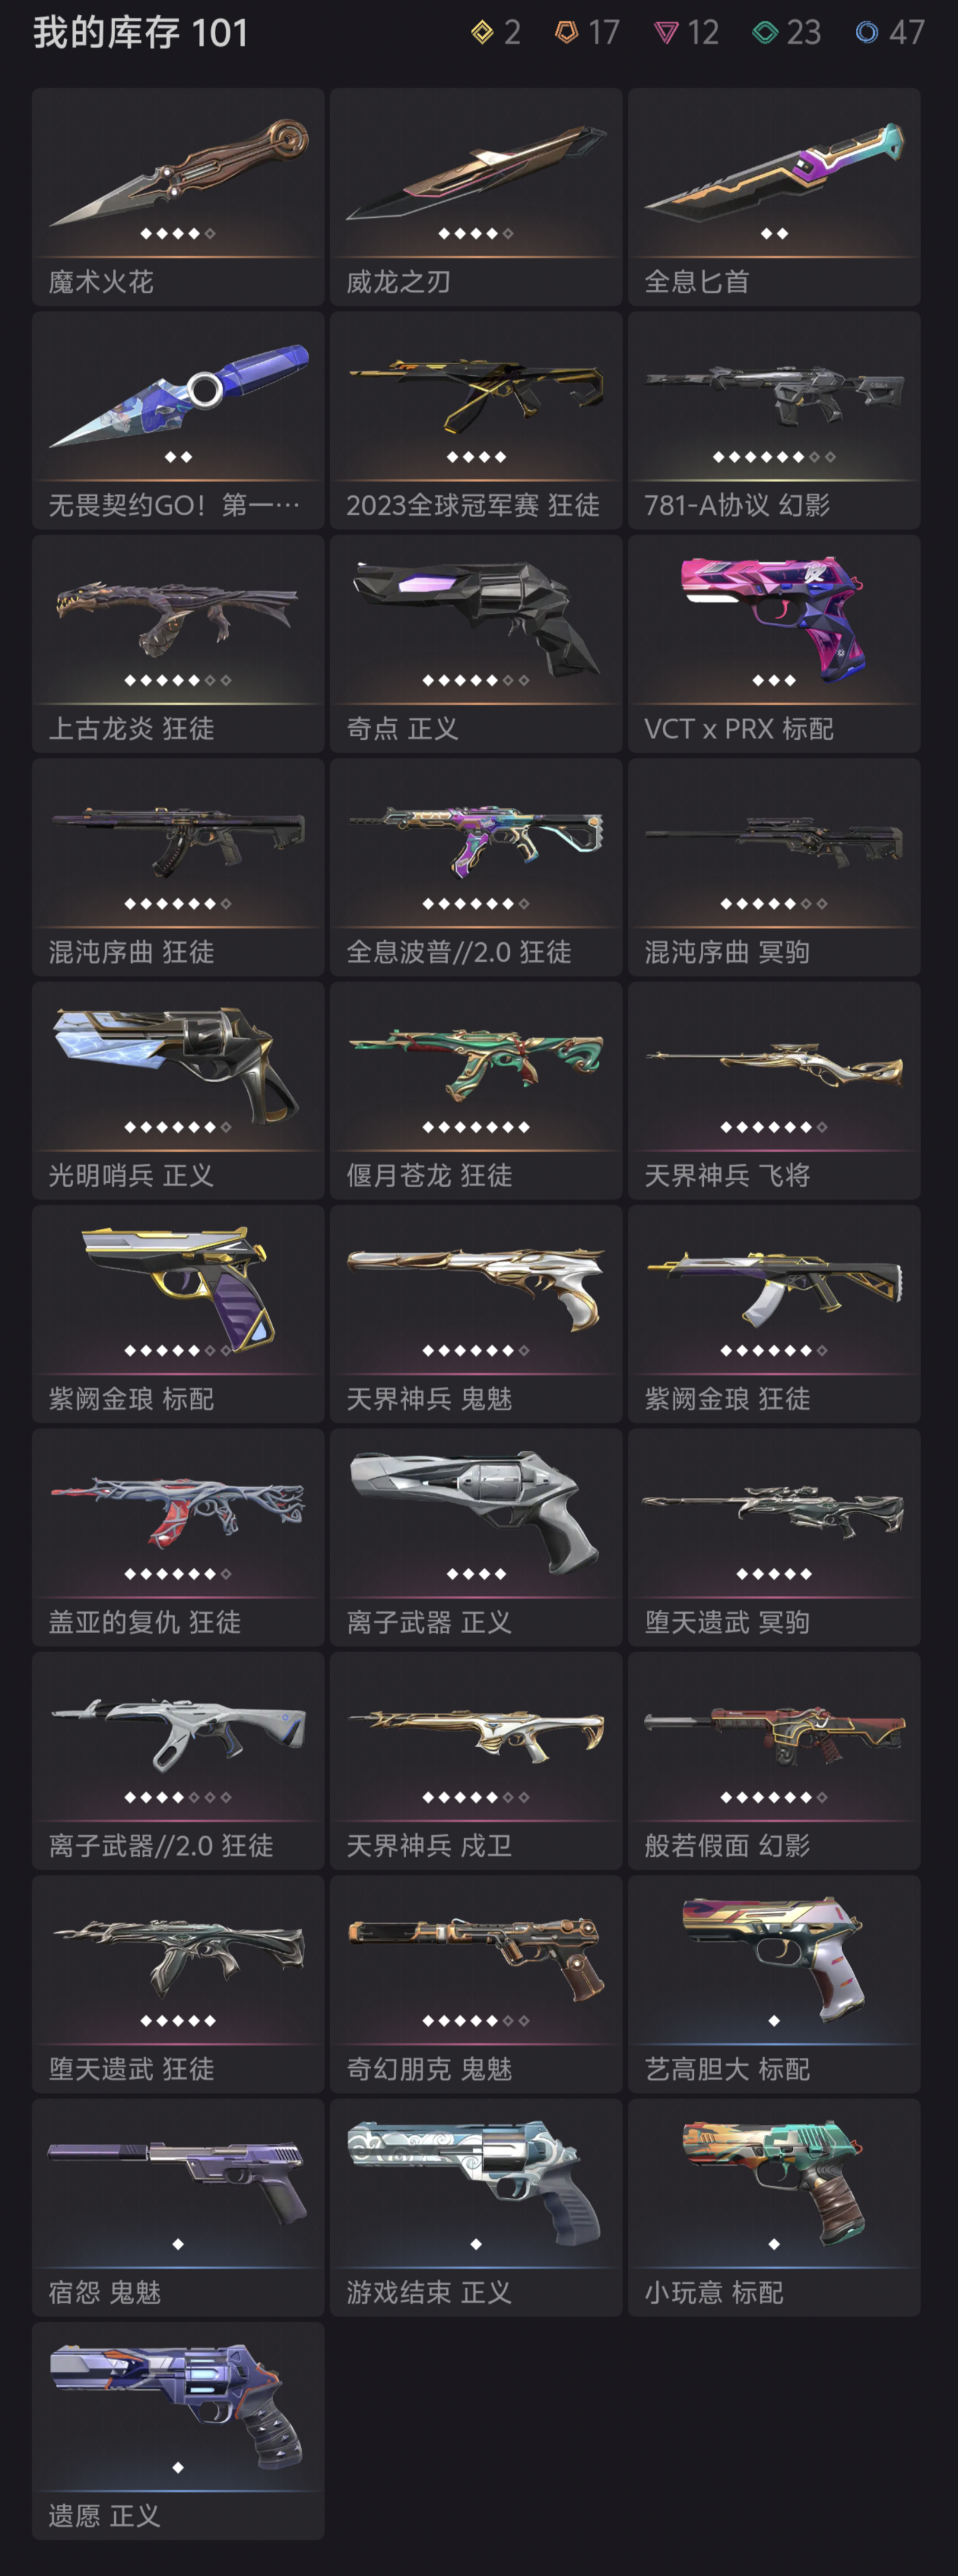This screenshot has width=958, height=2576.
Task: Click the blue circle tier icon
Action: [x=866, y=33]
